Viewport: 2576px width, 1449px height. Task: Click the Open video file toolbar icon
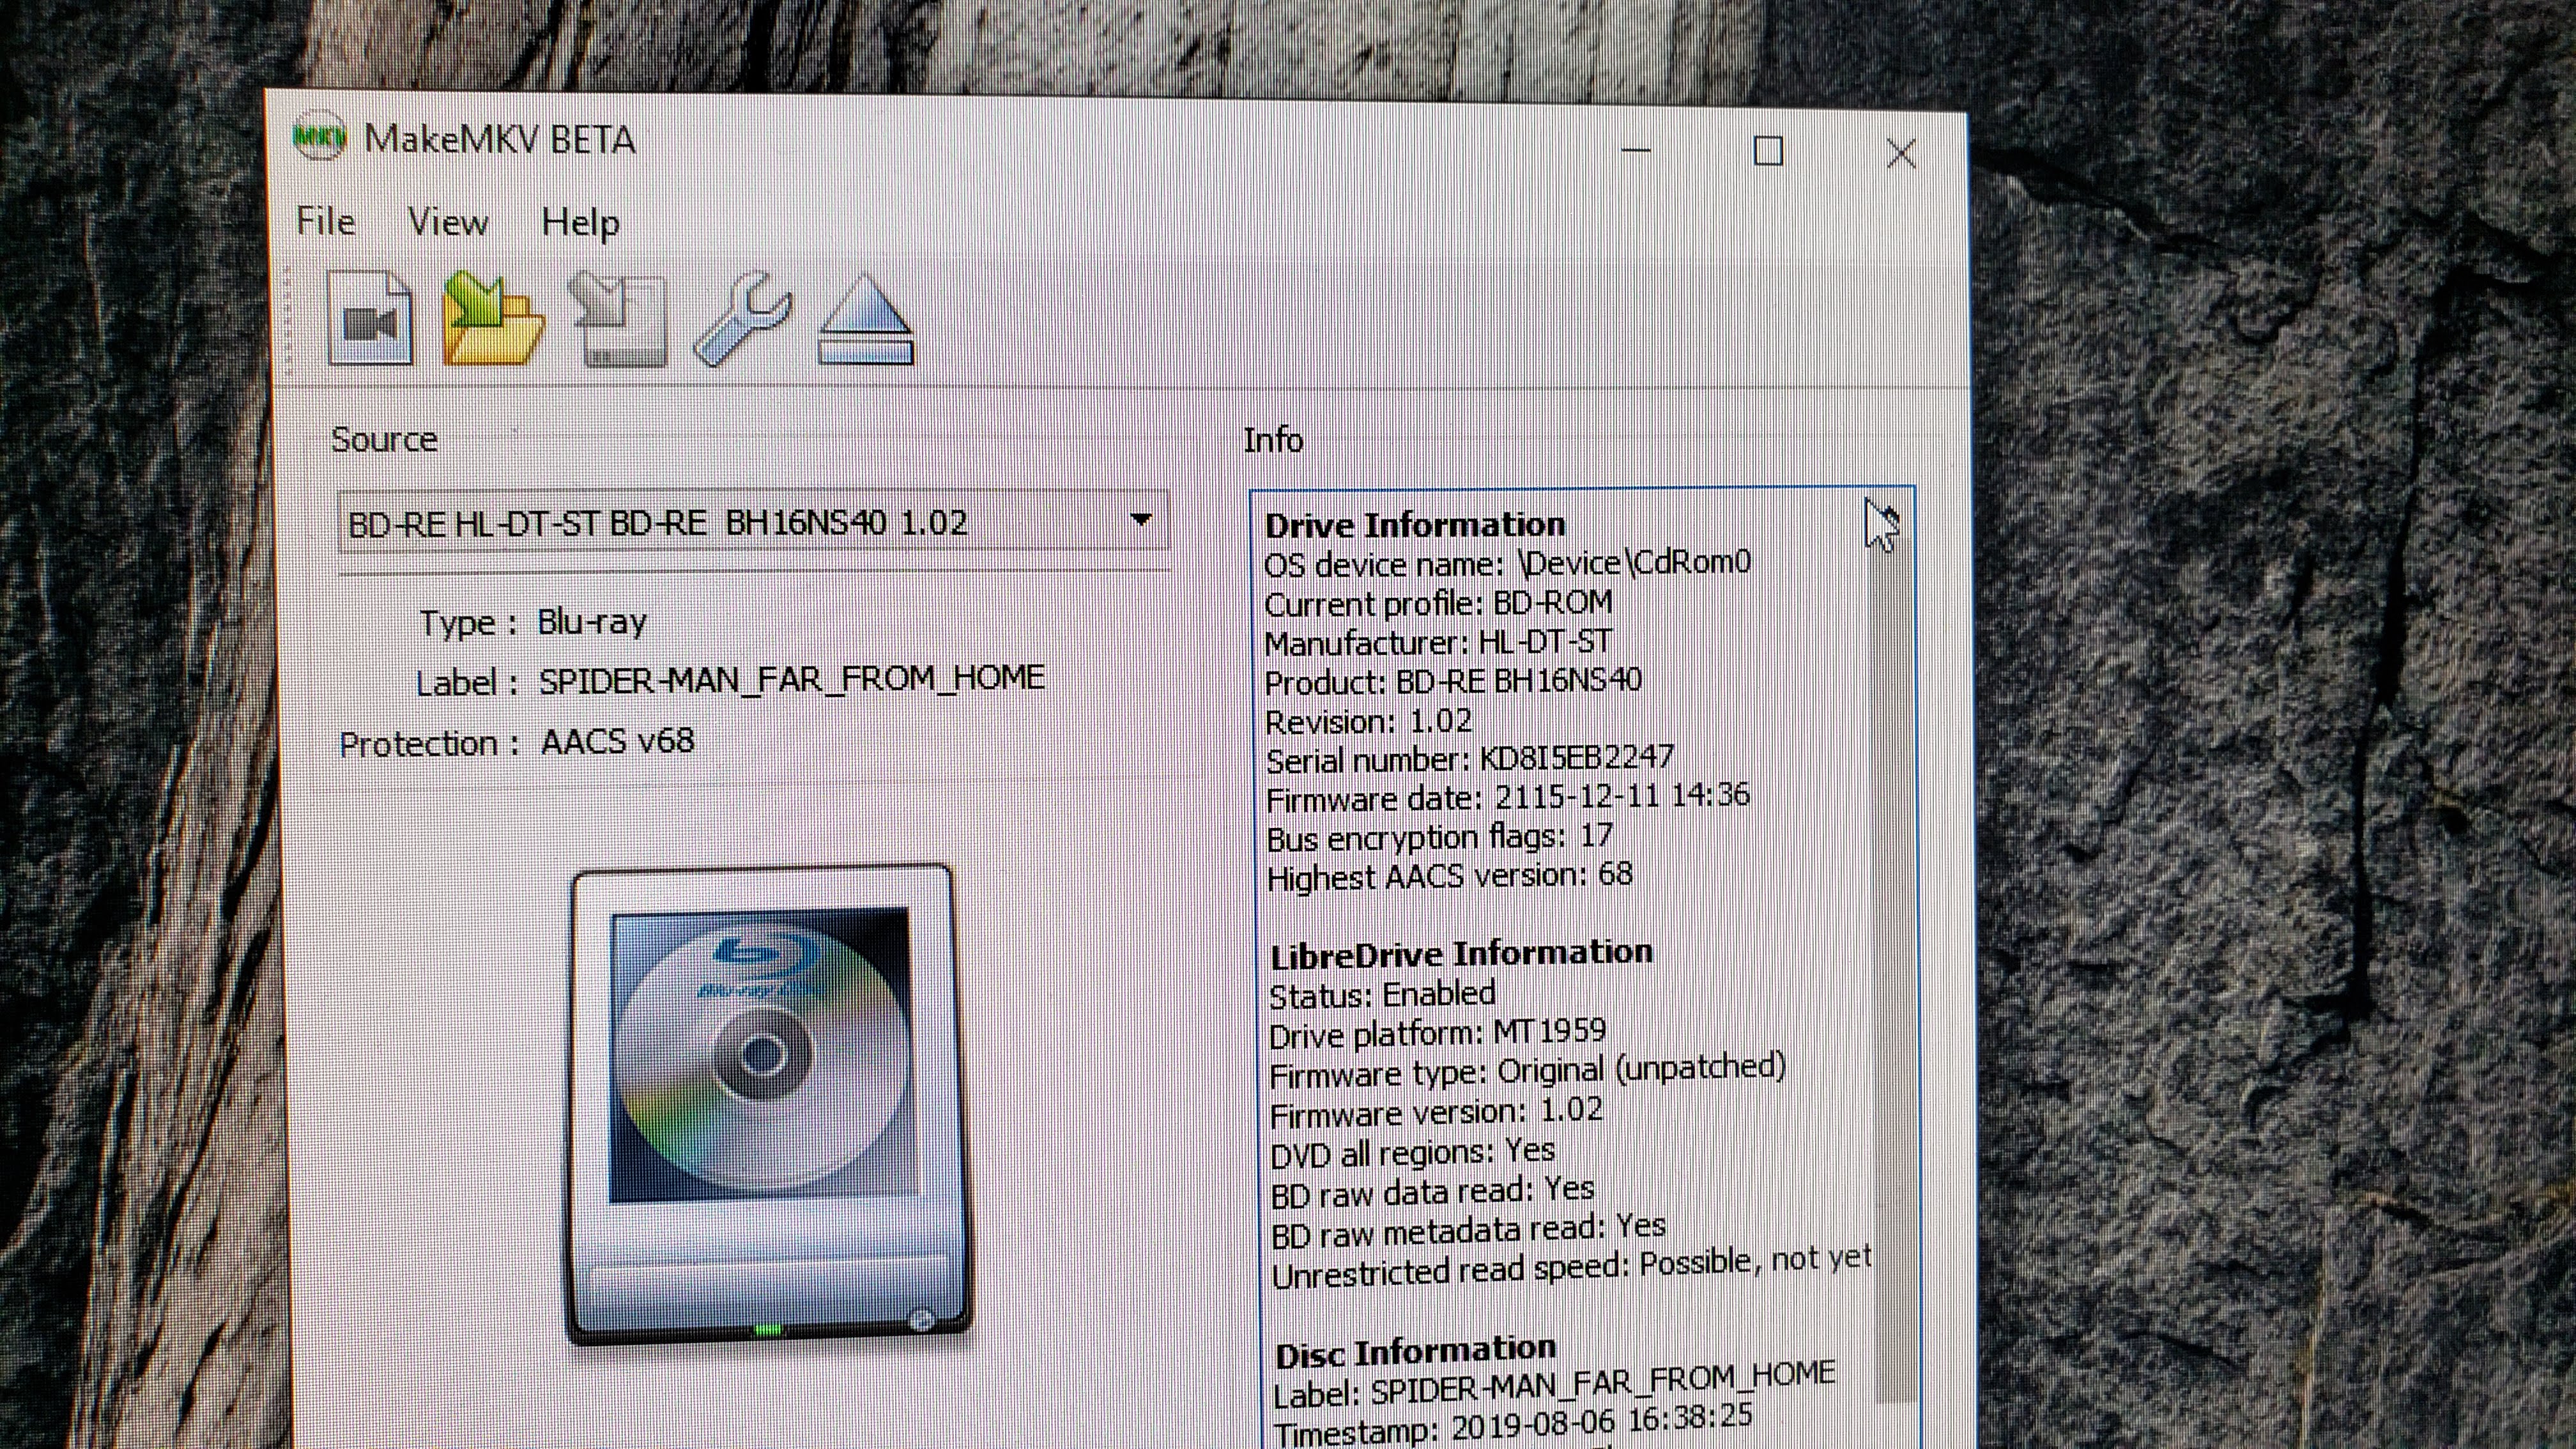click(x=369, y=318)
